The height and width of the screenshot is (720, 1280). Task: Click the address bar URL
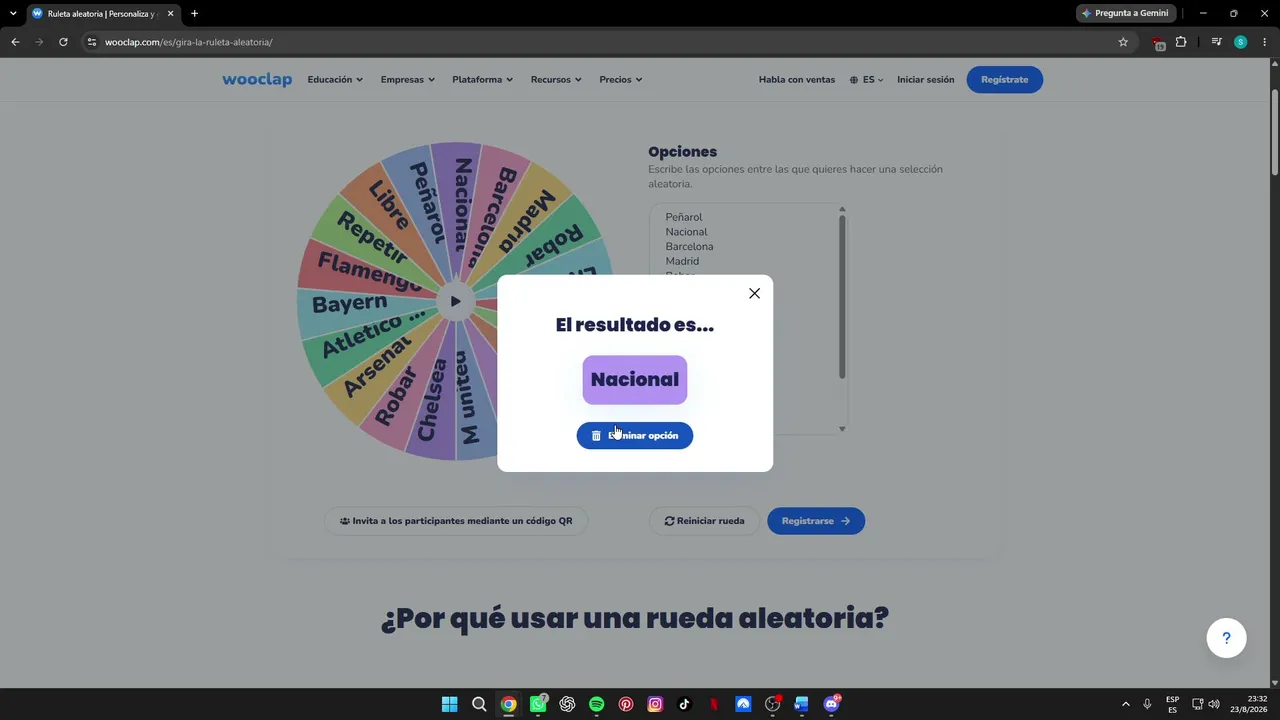189,42
